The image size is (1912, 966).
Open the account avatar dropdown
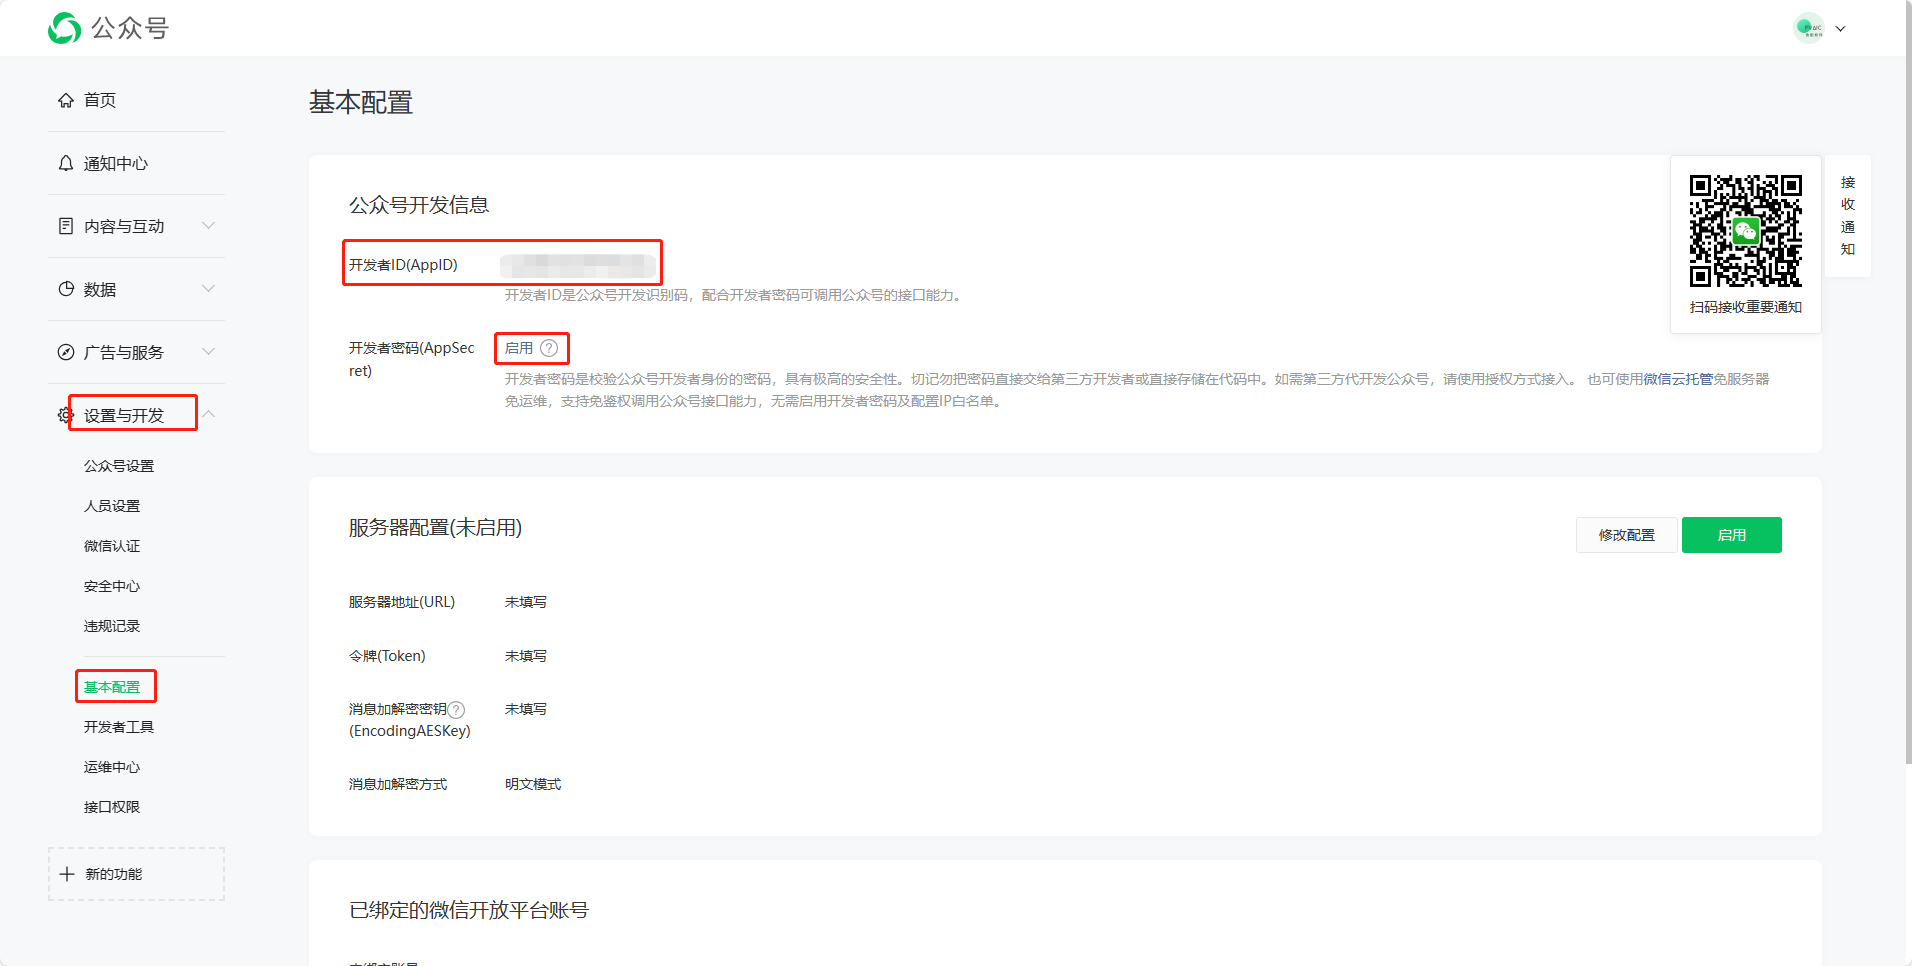1819,28
